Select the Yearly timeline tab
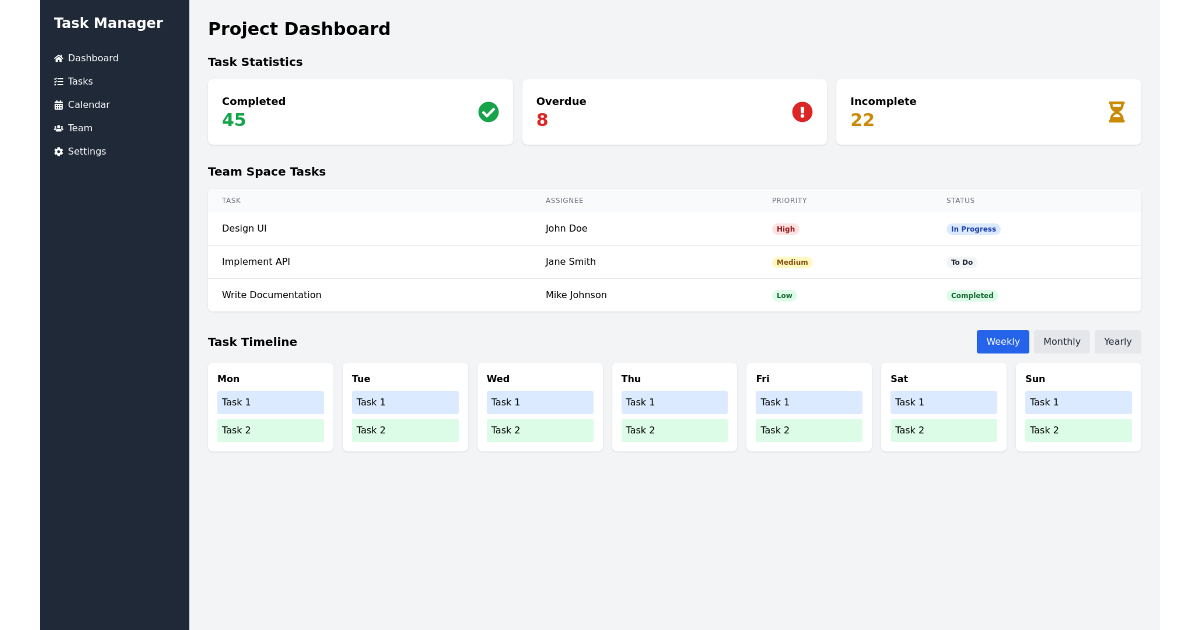 [1117, 341]
